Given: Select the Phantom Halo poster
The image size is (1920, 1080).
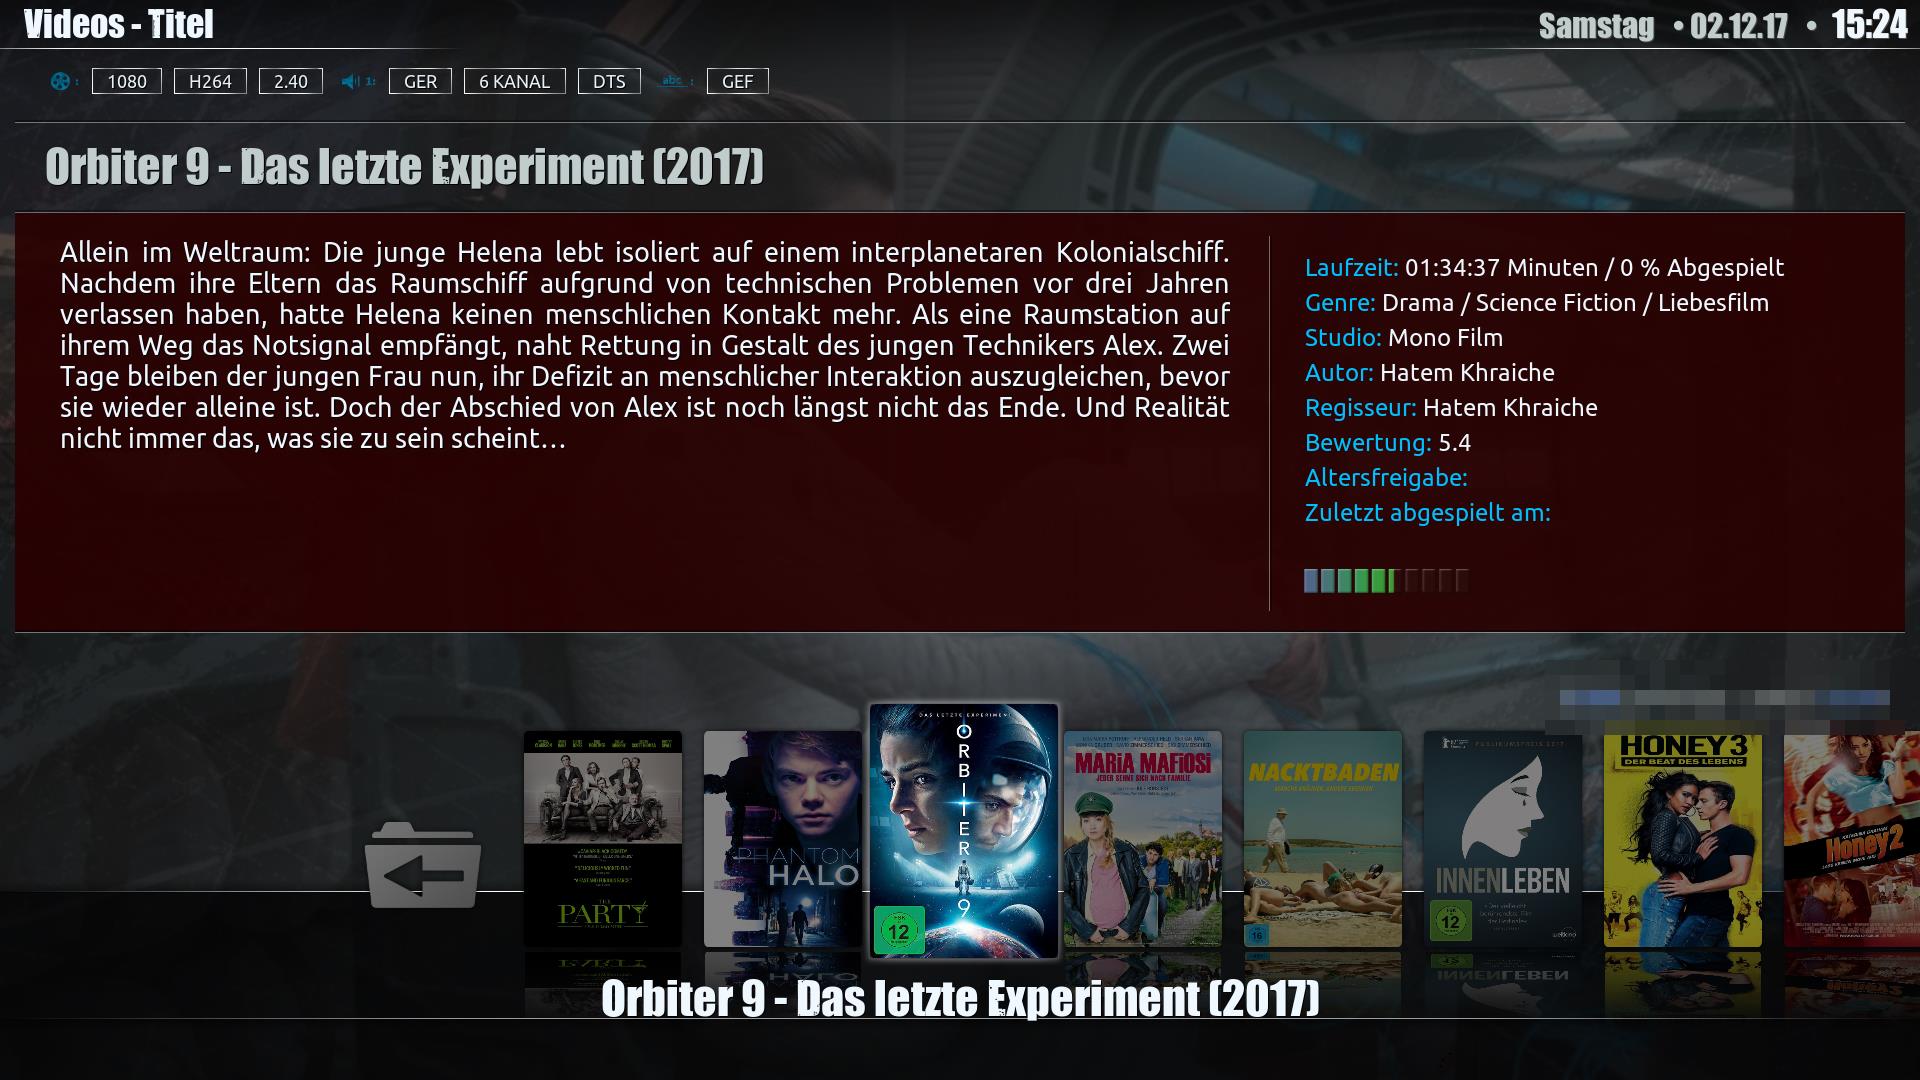Looking at the screenshot, I should (782, 838).
